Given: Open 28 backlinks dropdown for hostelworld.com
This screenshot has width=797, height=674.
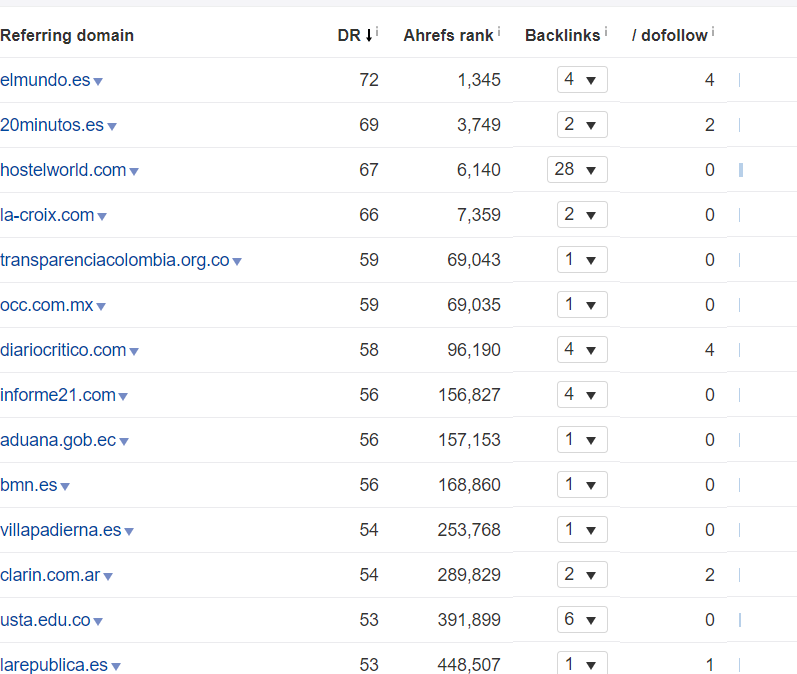Looking at the screenshot, I should 577,170.
